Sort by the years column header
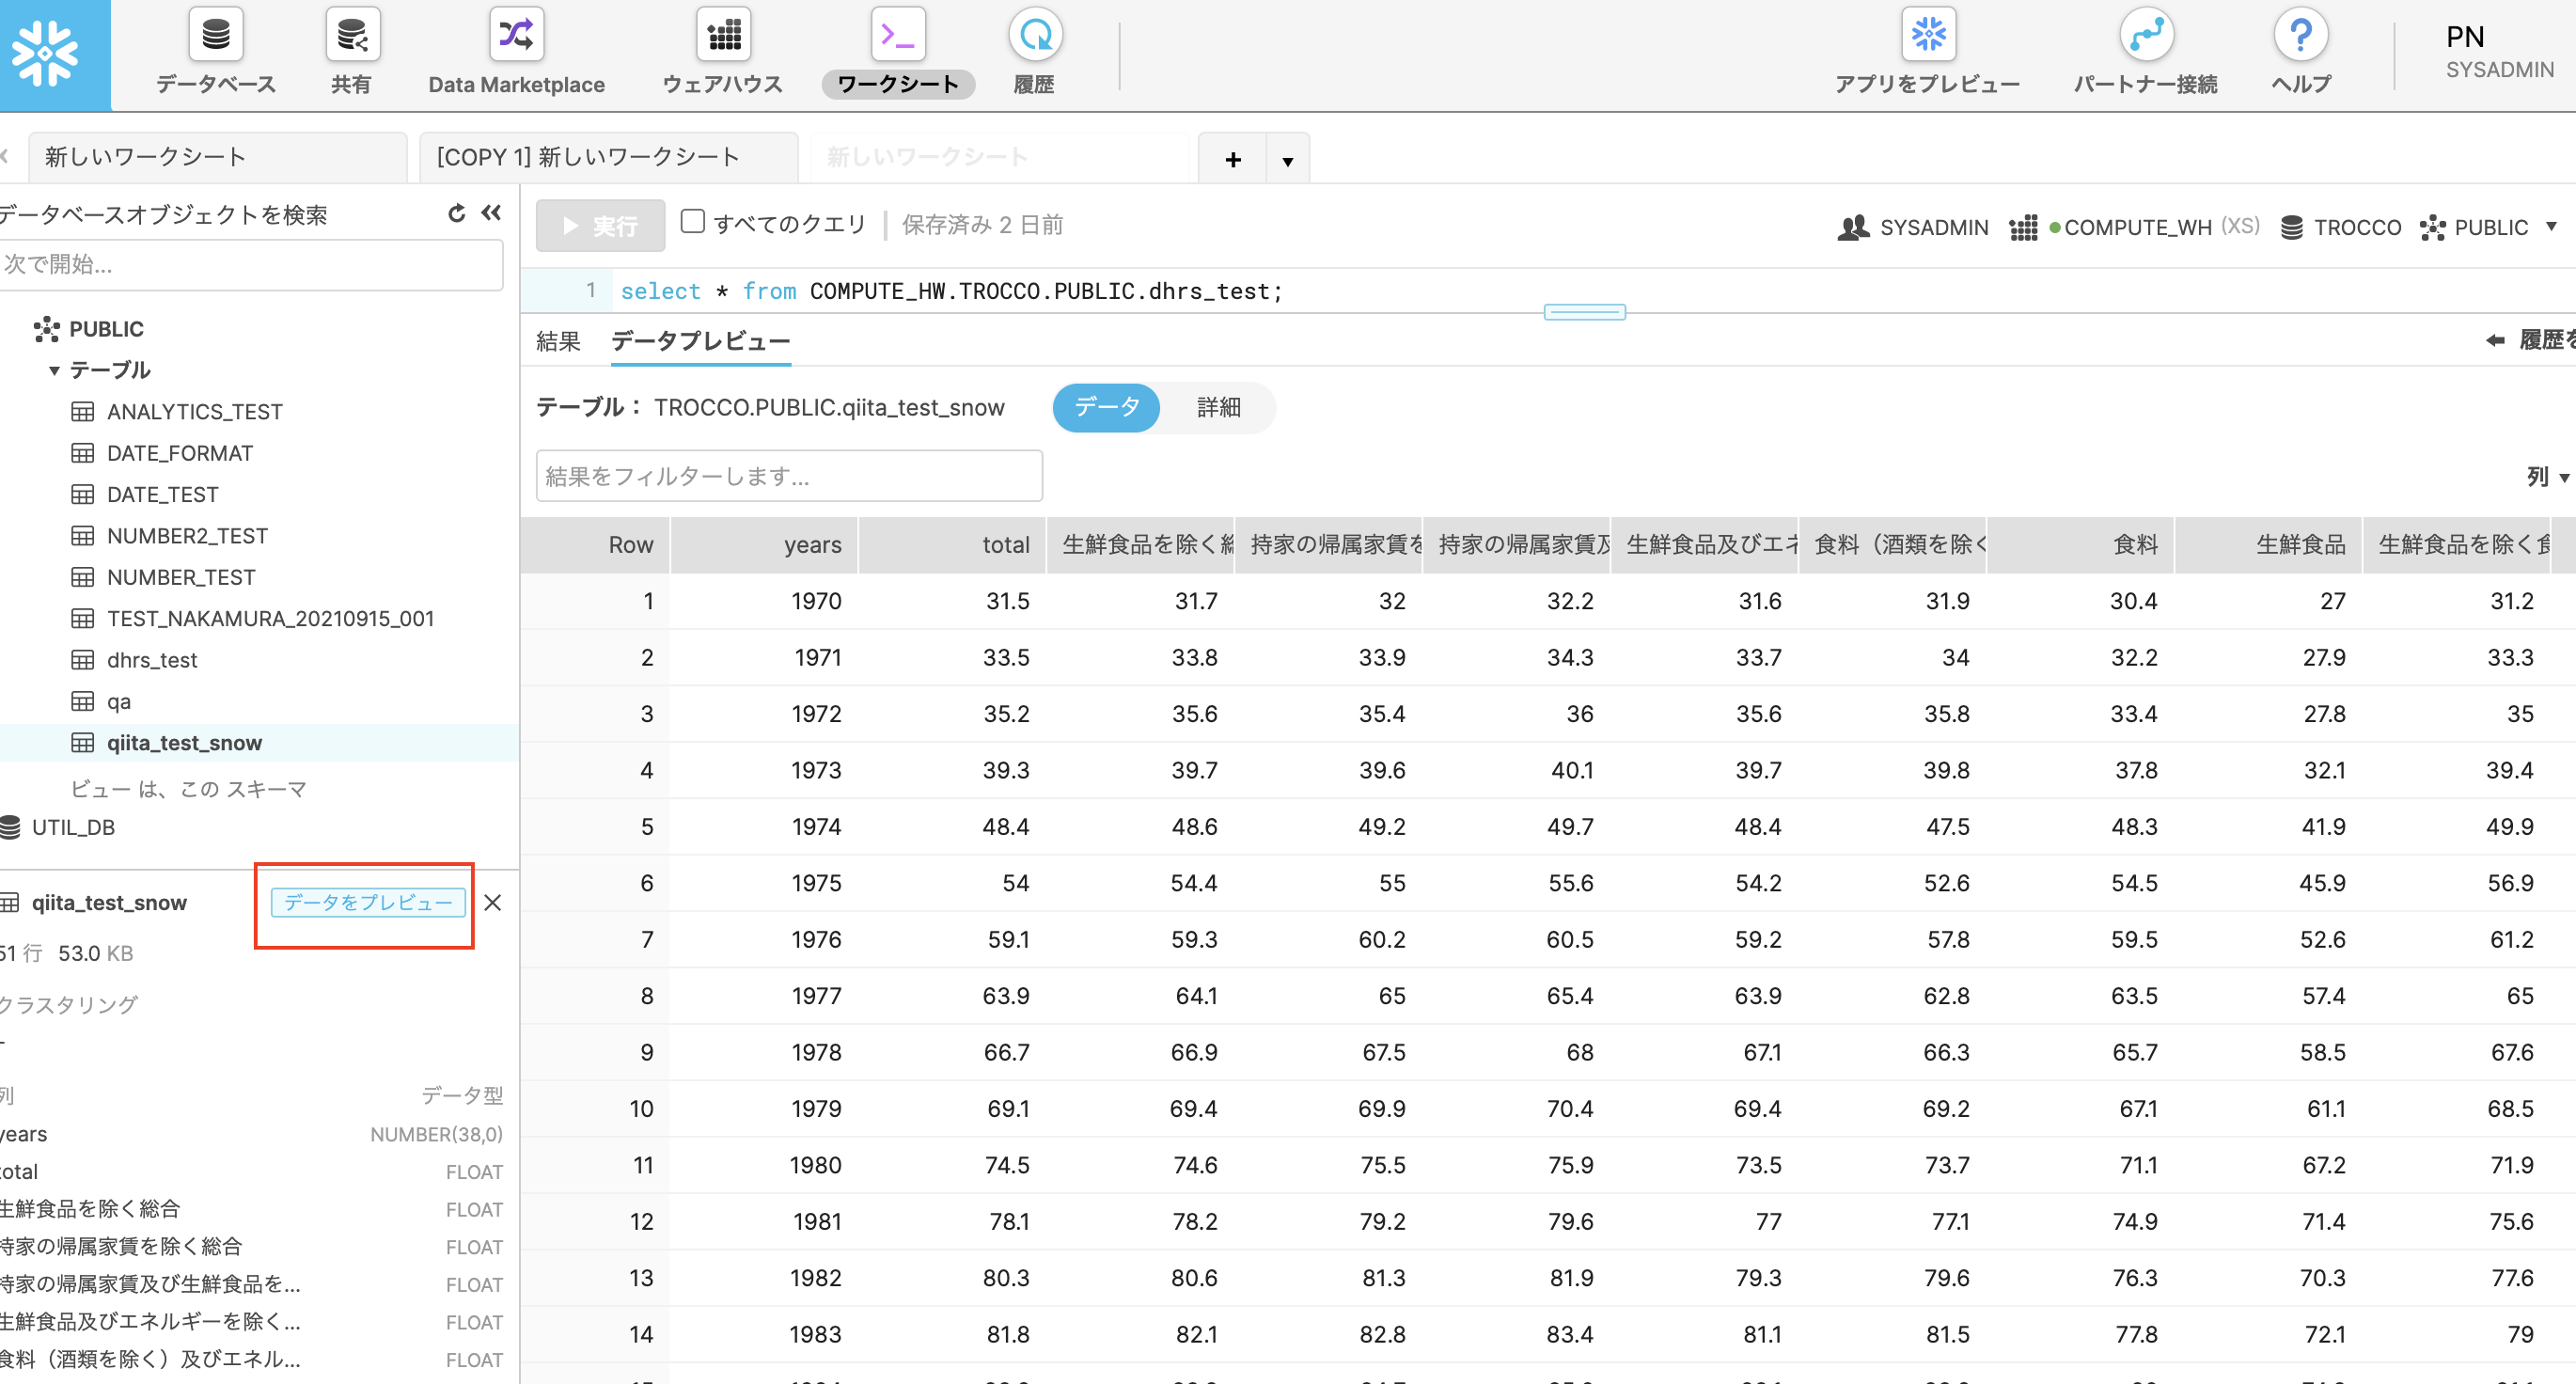 (764, 545)
